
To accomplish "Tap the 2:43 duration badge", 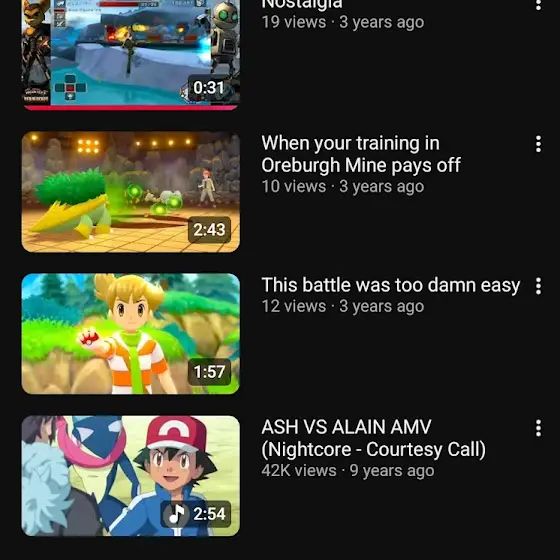I will (209, 230).
